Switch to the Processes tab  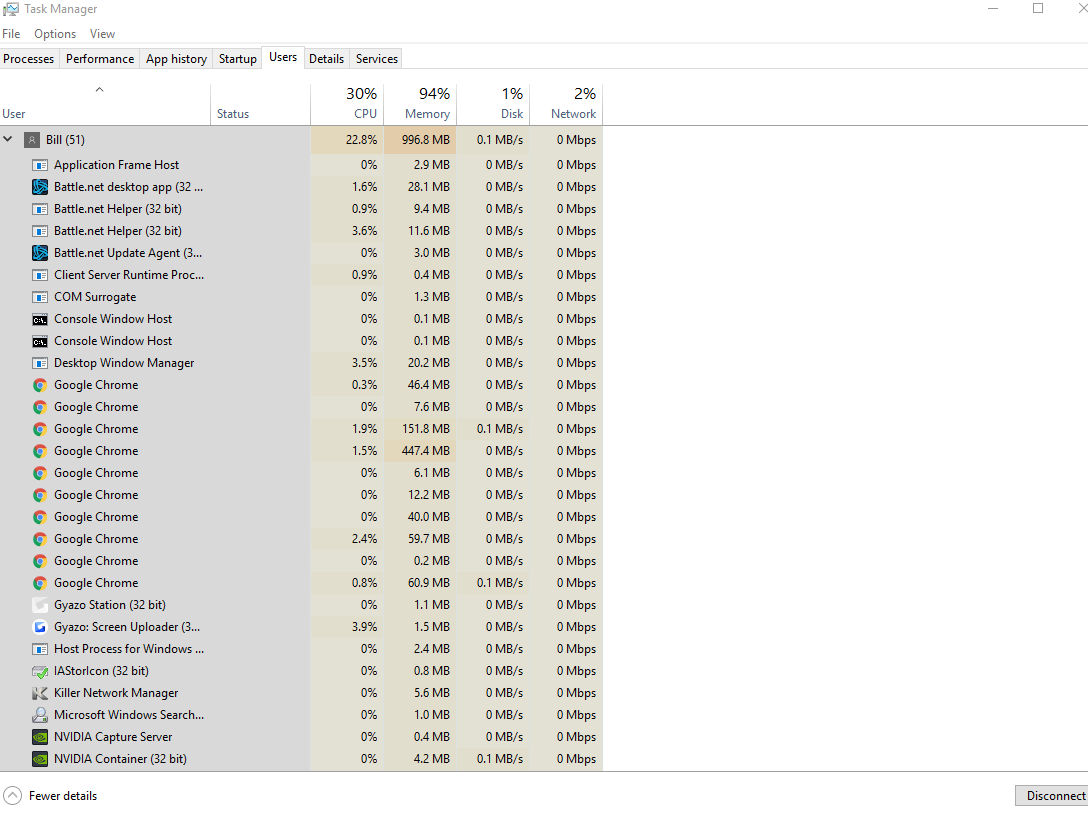pyautogui.click(x=28, y=59)
